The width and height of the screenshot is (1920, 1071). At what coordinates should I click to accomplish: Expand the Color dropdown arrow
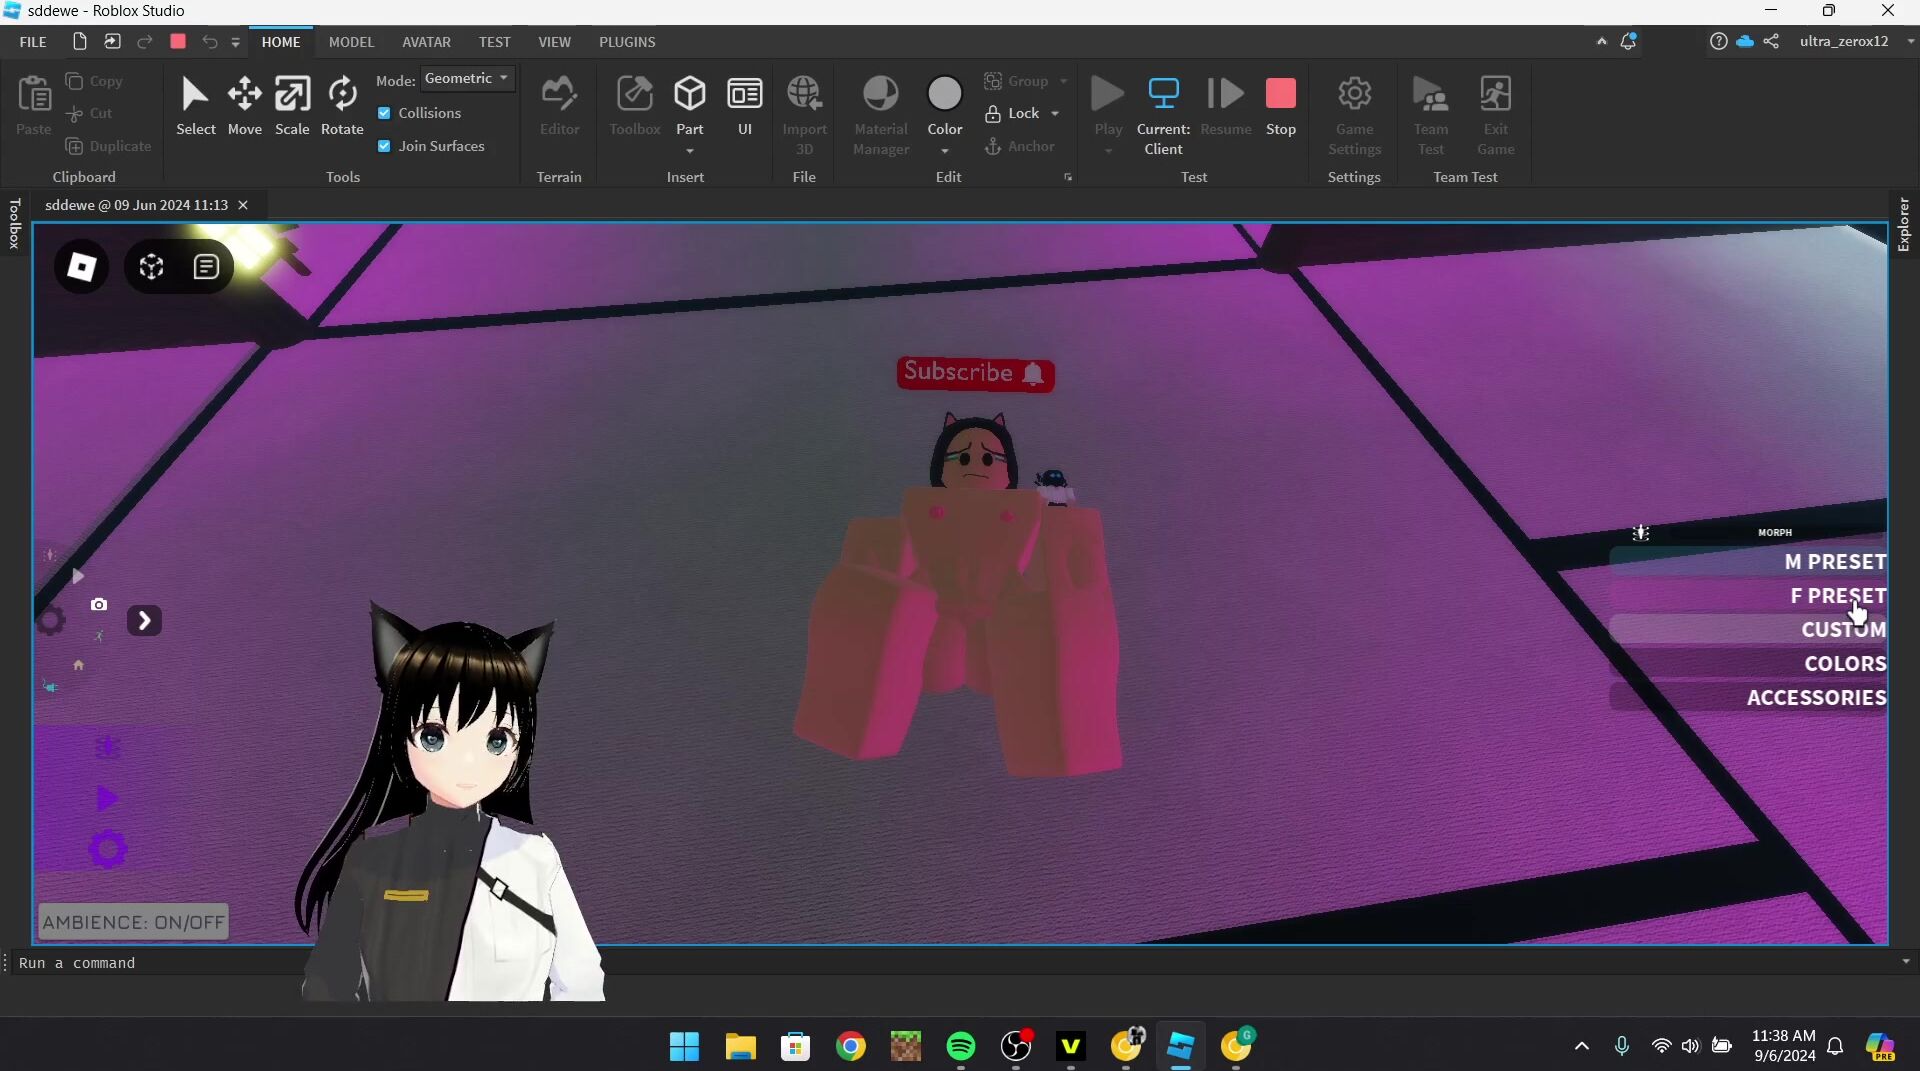coord(944,151)
